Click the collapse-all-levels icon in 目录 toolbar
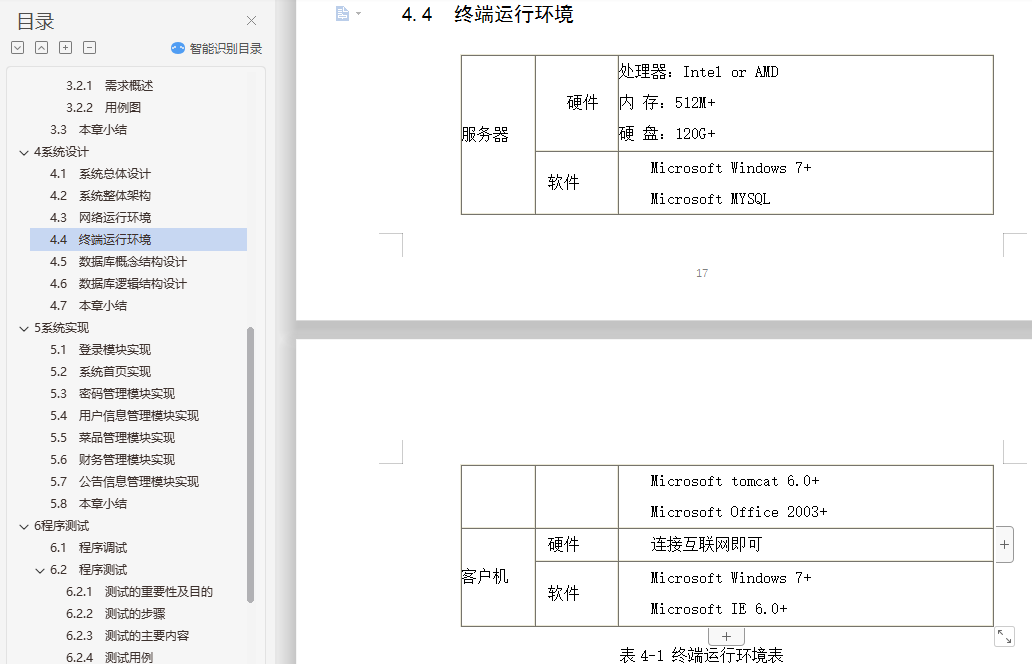 (x=41, y=47)
